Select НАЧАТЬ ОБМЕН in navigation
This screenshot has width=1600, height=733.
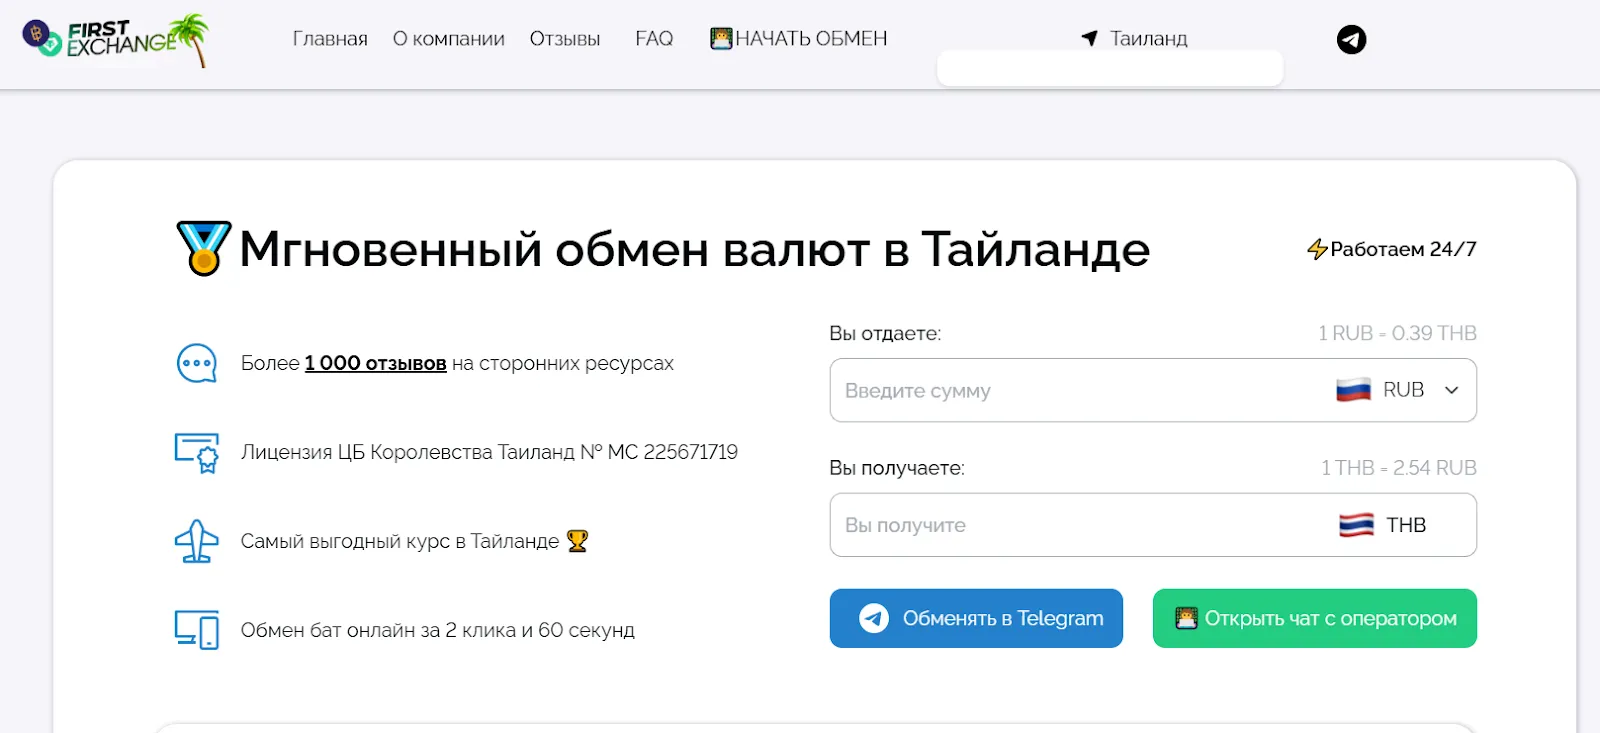click(799, 39)
